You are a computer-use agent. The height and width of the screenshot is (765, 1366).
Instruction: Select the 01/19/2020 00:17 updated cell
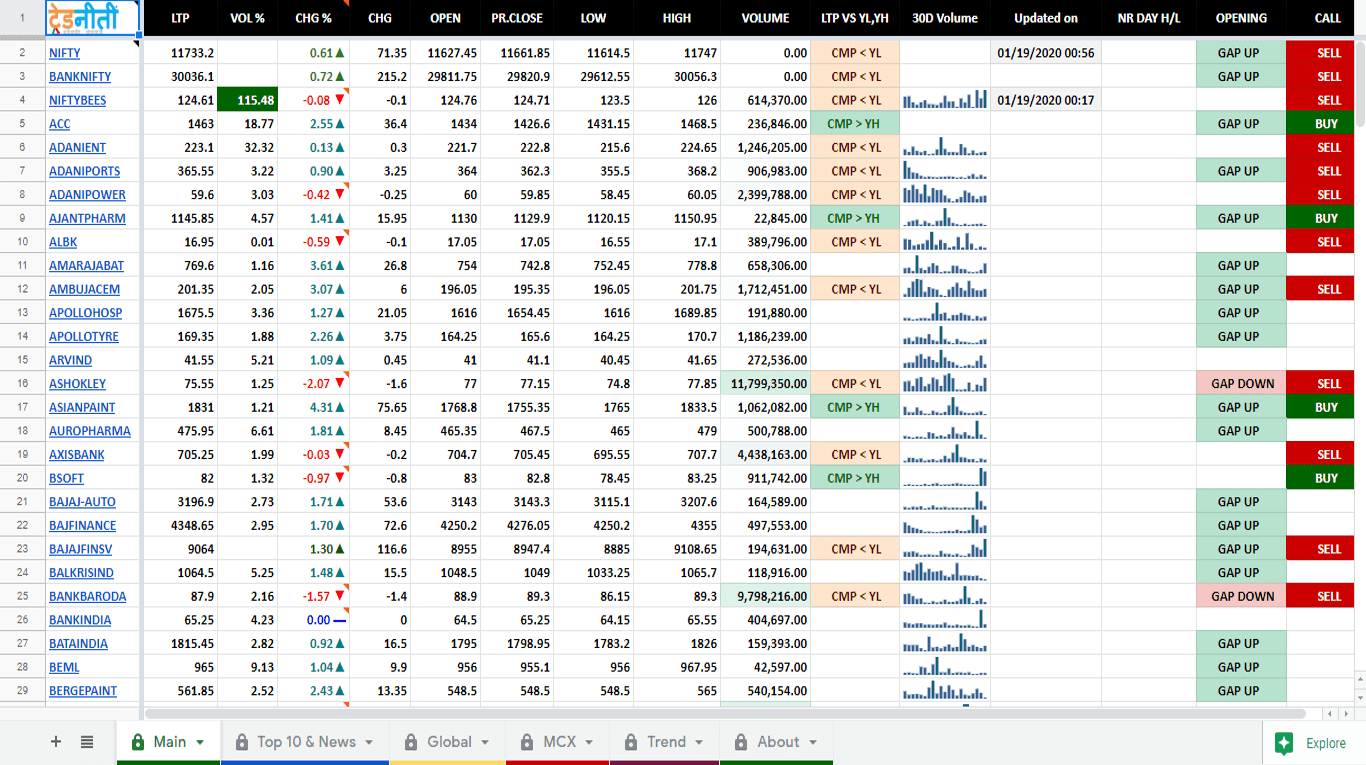click(x=1045, y=100)
